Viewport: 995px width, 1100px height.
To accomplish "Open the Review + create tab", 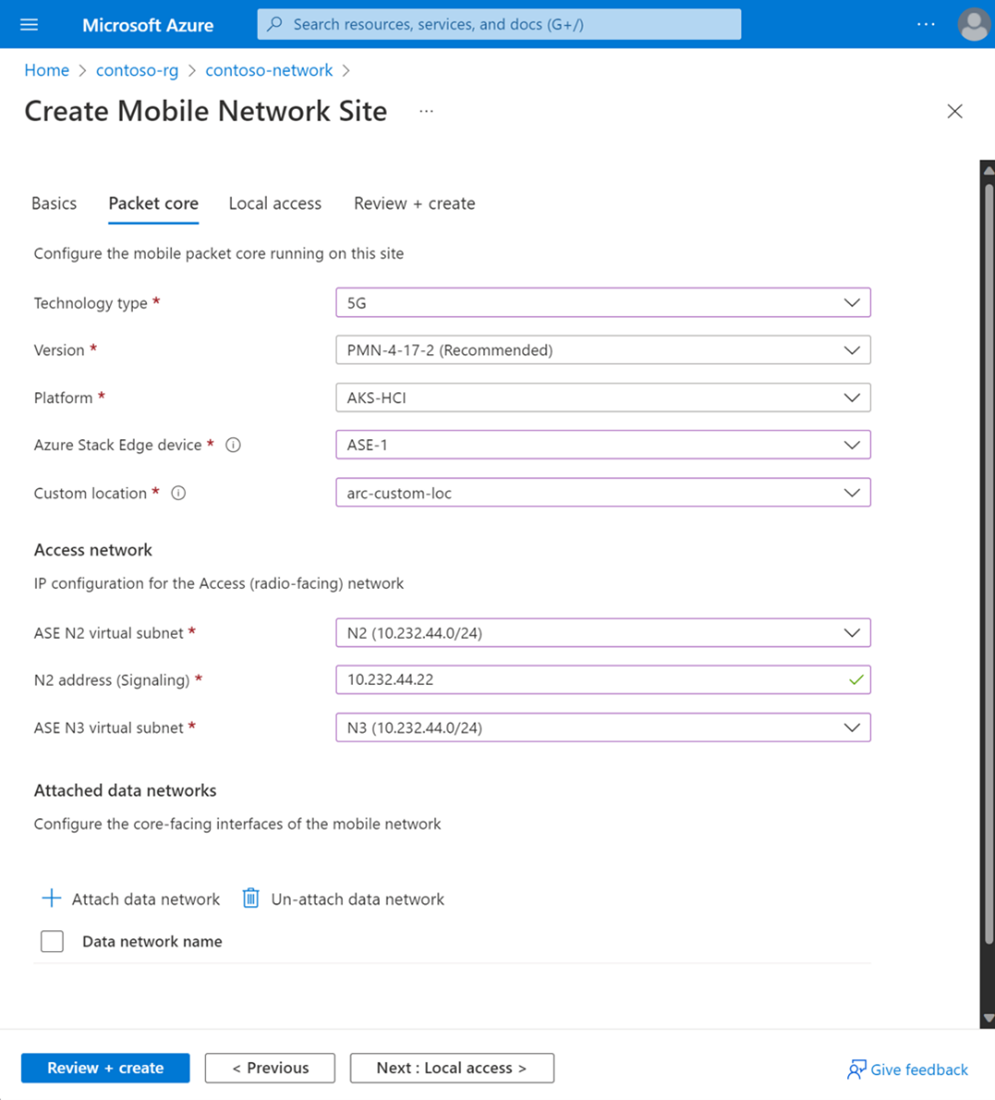I will pos(415,203).
